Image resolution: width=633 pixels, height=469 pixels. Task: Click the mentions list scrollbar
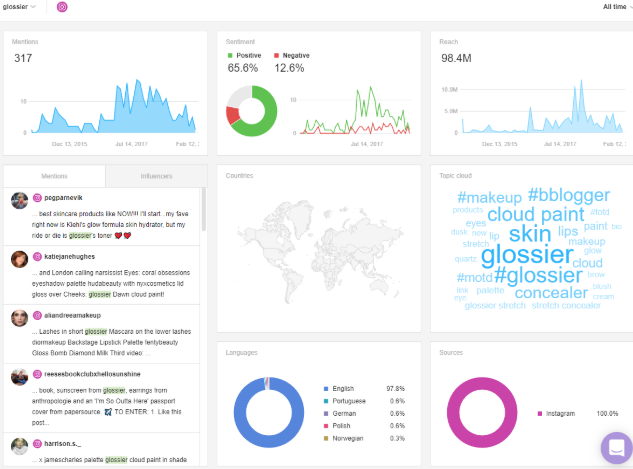click(204, 210)
